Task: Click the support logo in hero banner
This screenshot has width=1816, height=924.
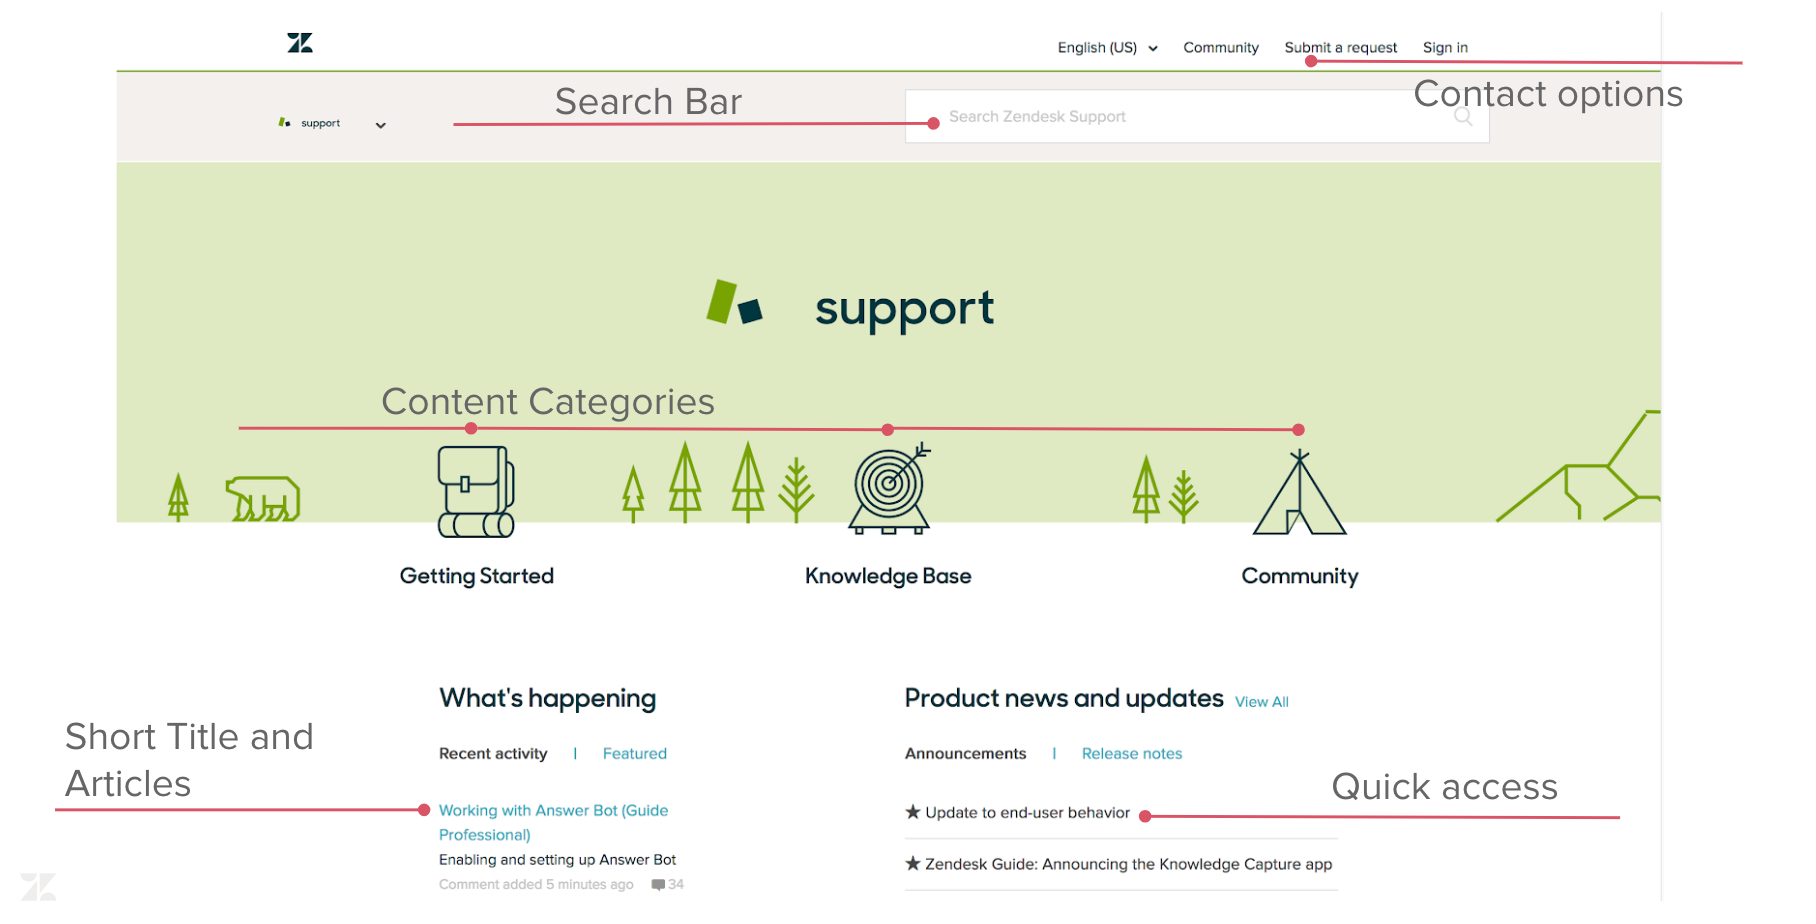Action: pos(850,306)
